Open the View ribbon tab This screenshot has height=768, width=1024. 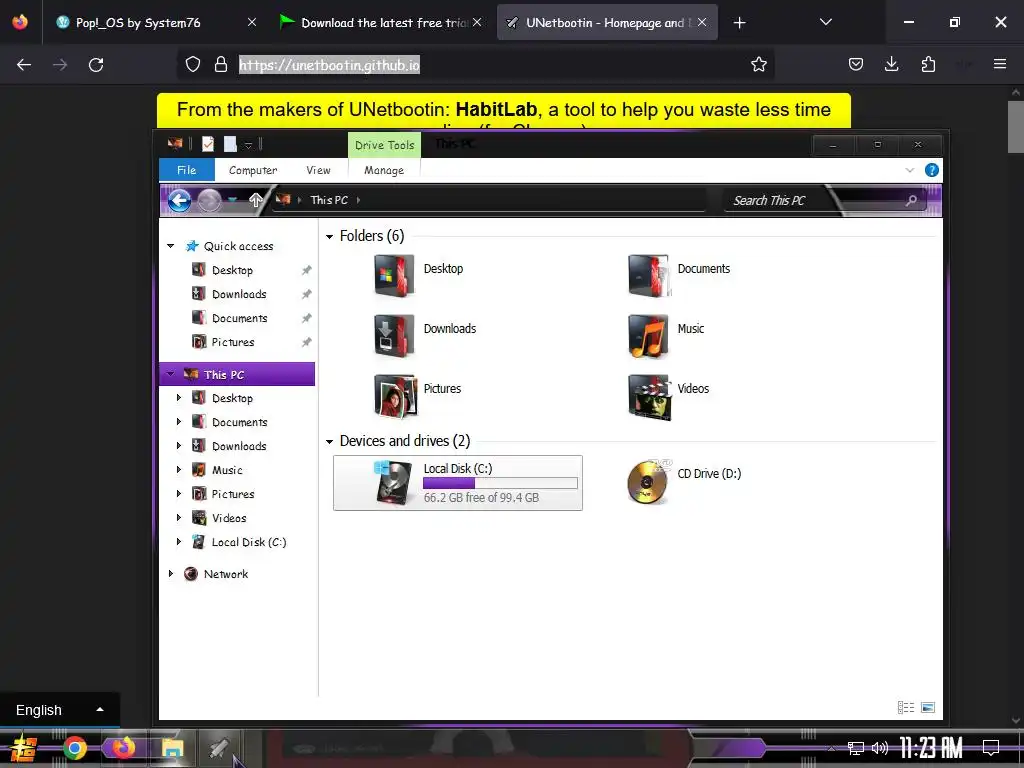click(318, 170)
